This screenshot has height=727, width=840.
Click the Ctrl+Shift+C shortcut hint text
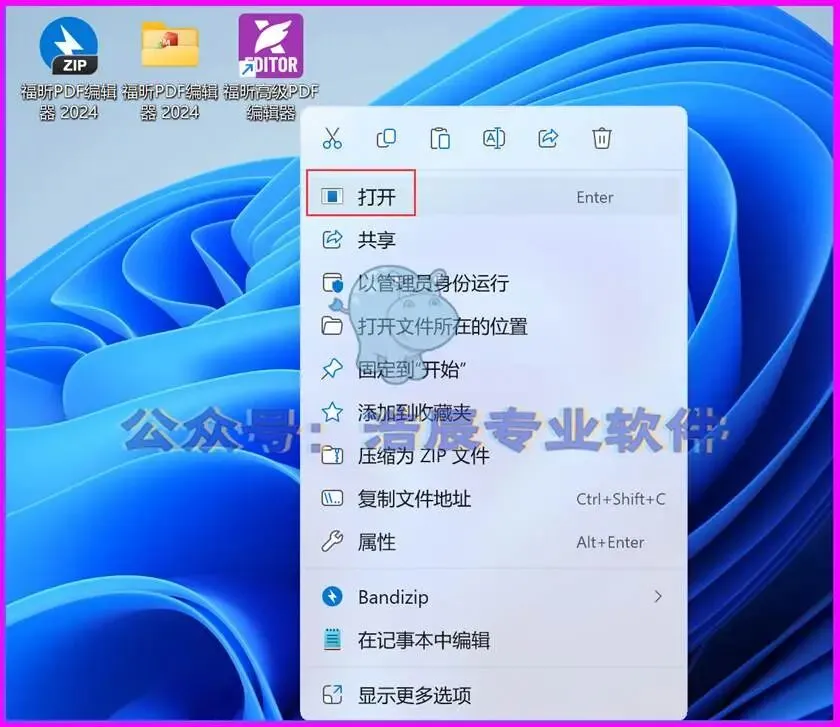[620, 499]
